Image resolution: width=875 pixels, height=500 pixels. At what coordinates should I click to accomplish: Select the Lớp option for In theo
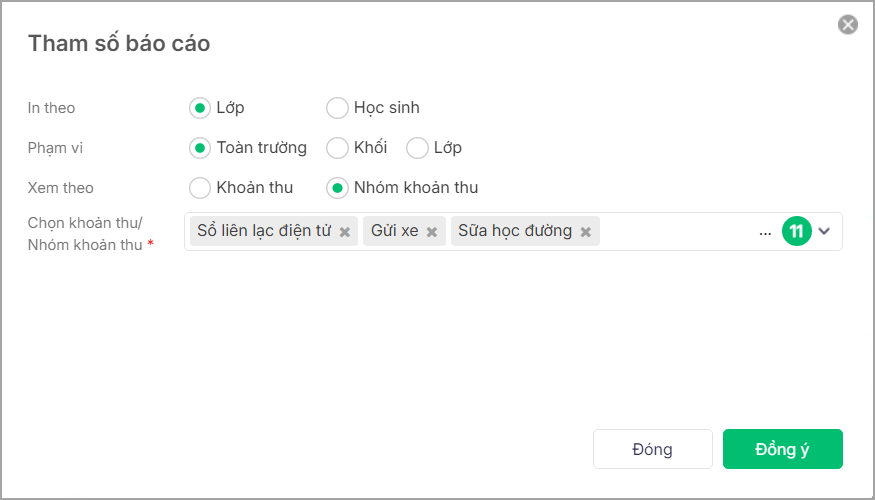point(200,108)
